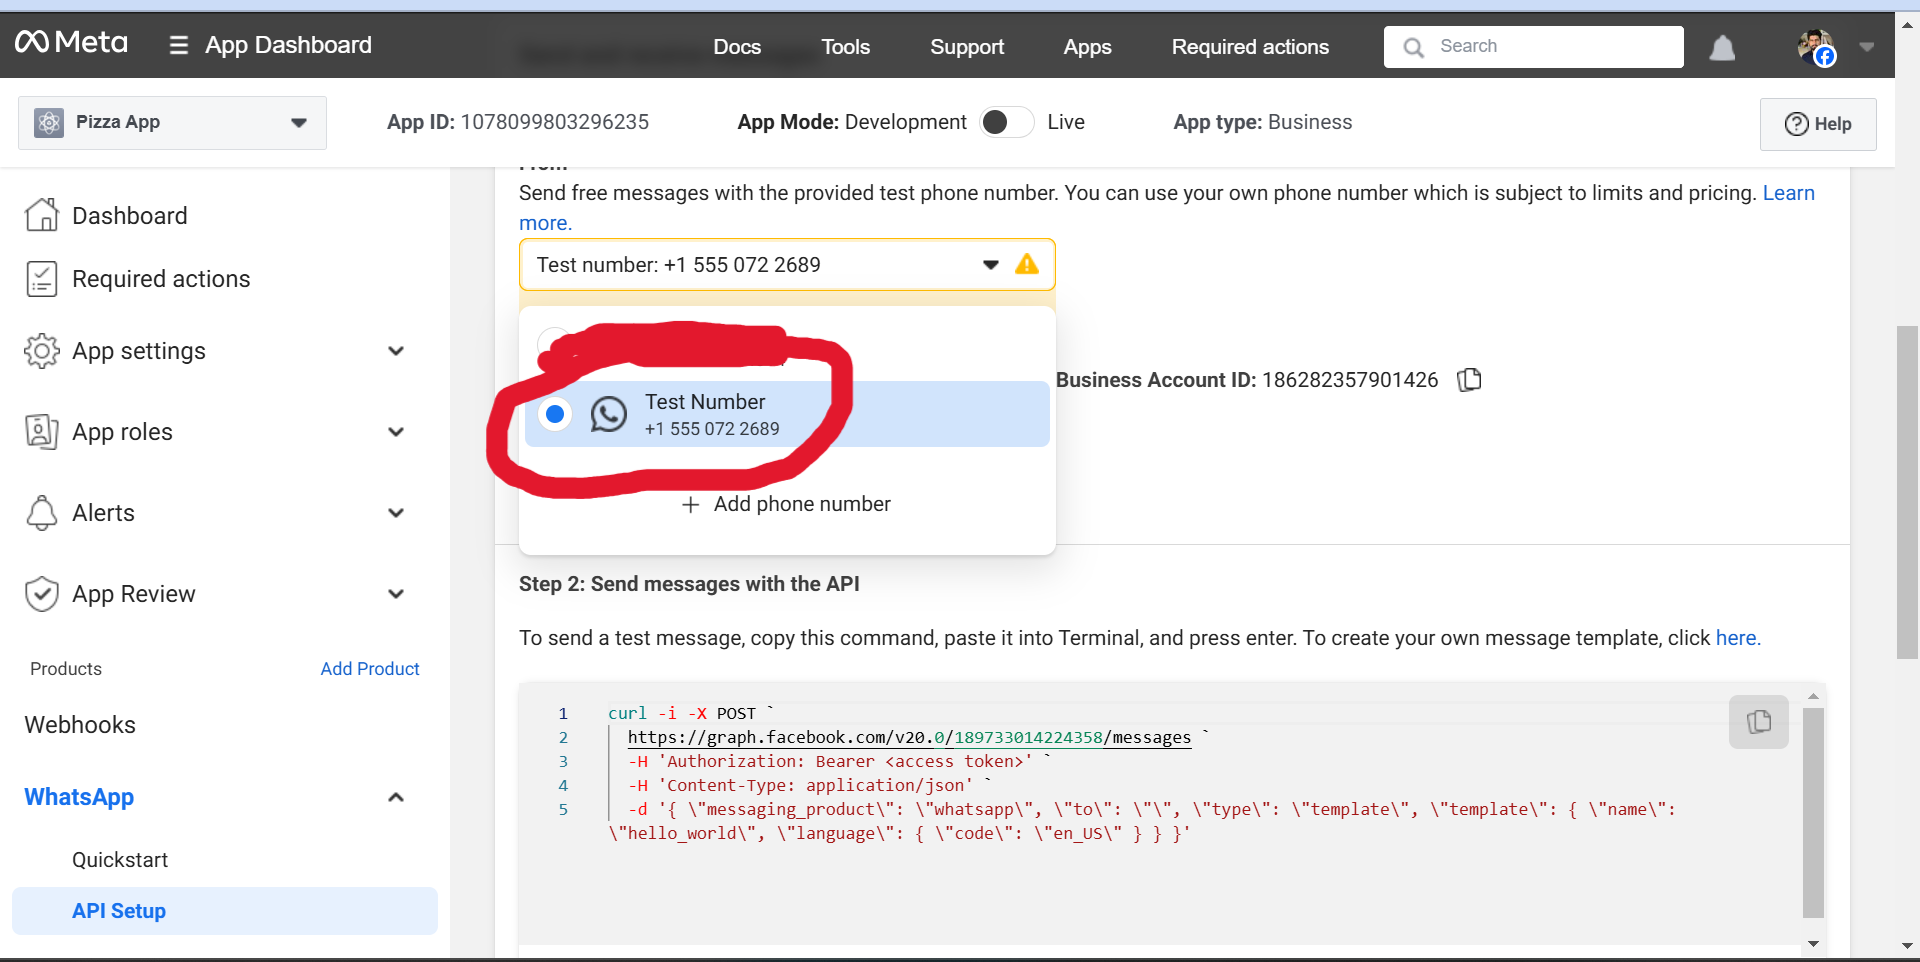Open the API Setup page
The height and width of the screenshot is (962, 1920).
[119, 911]
